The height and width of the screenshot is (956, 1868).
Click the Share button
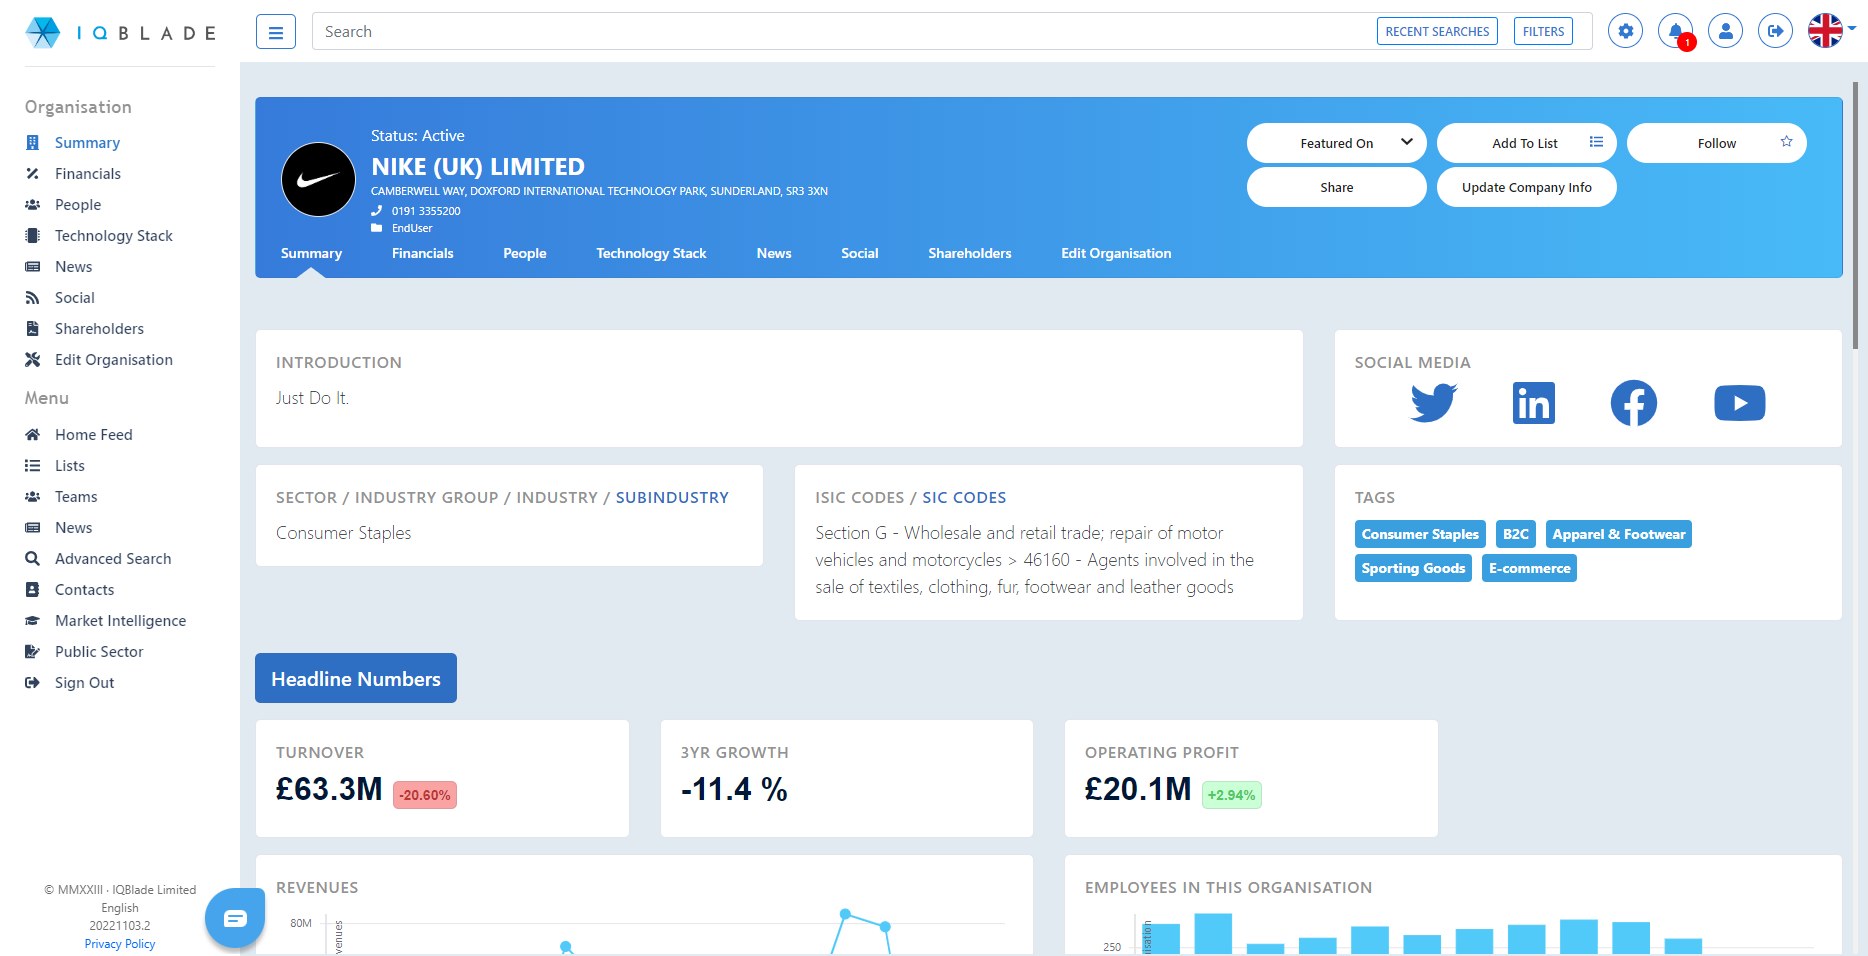pyautogui.click(x=1336, y=187)
